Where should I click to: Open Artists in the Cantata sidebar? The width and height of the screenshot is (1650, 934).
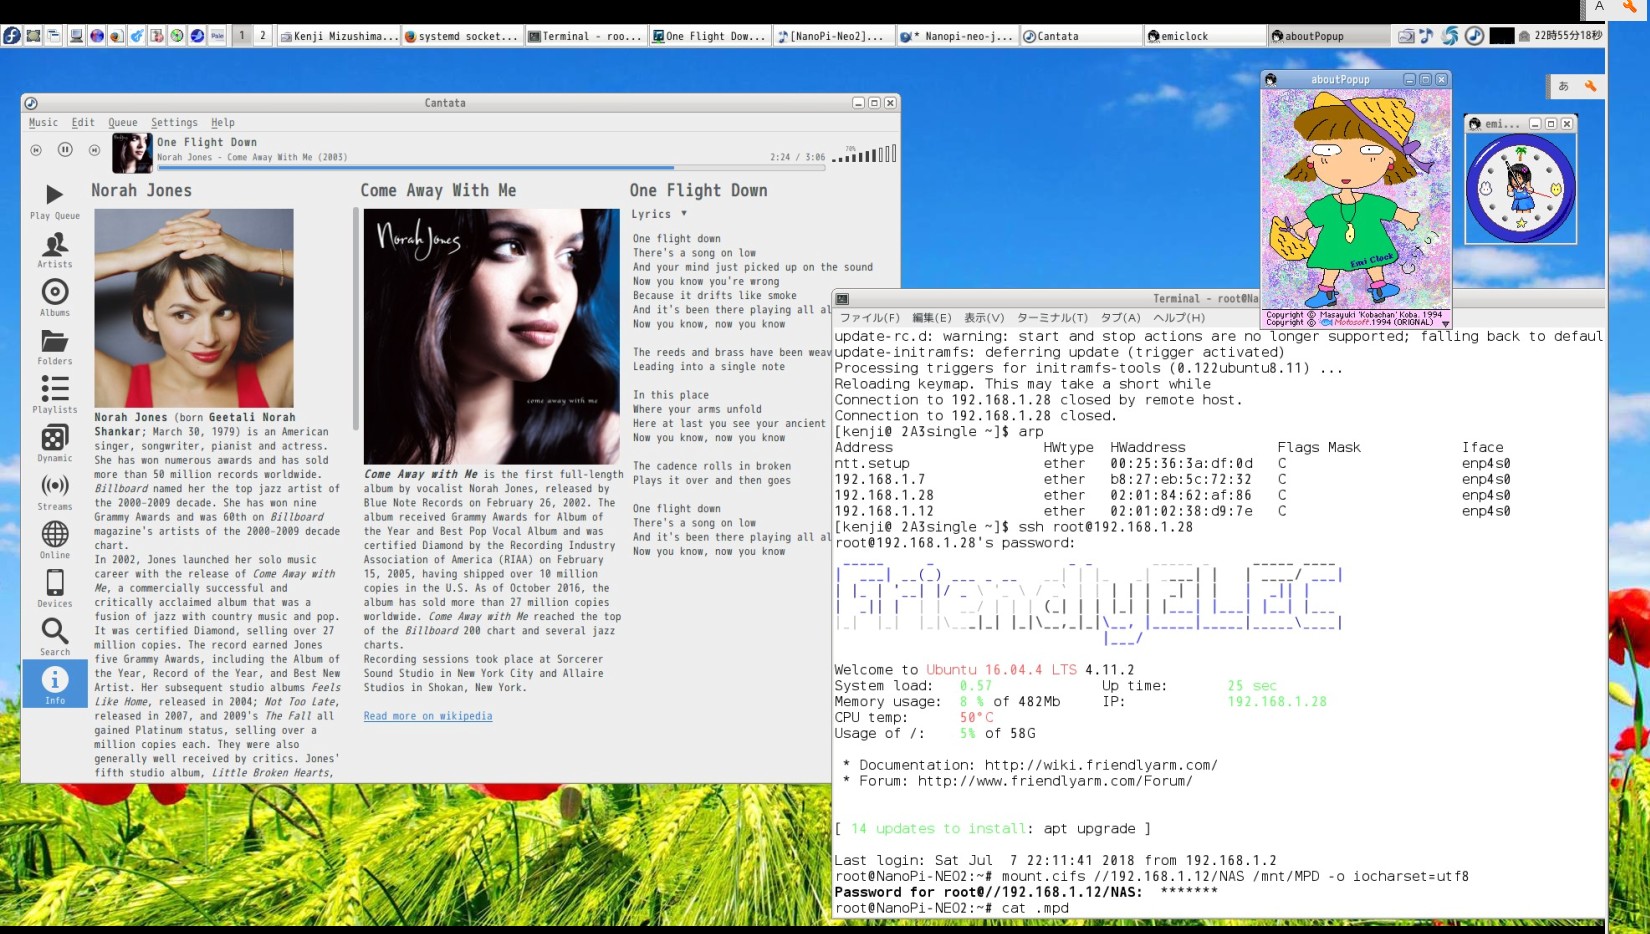click(x=54, y=249)
